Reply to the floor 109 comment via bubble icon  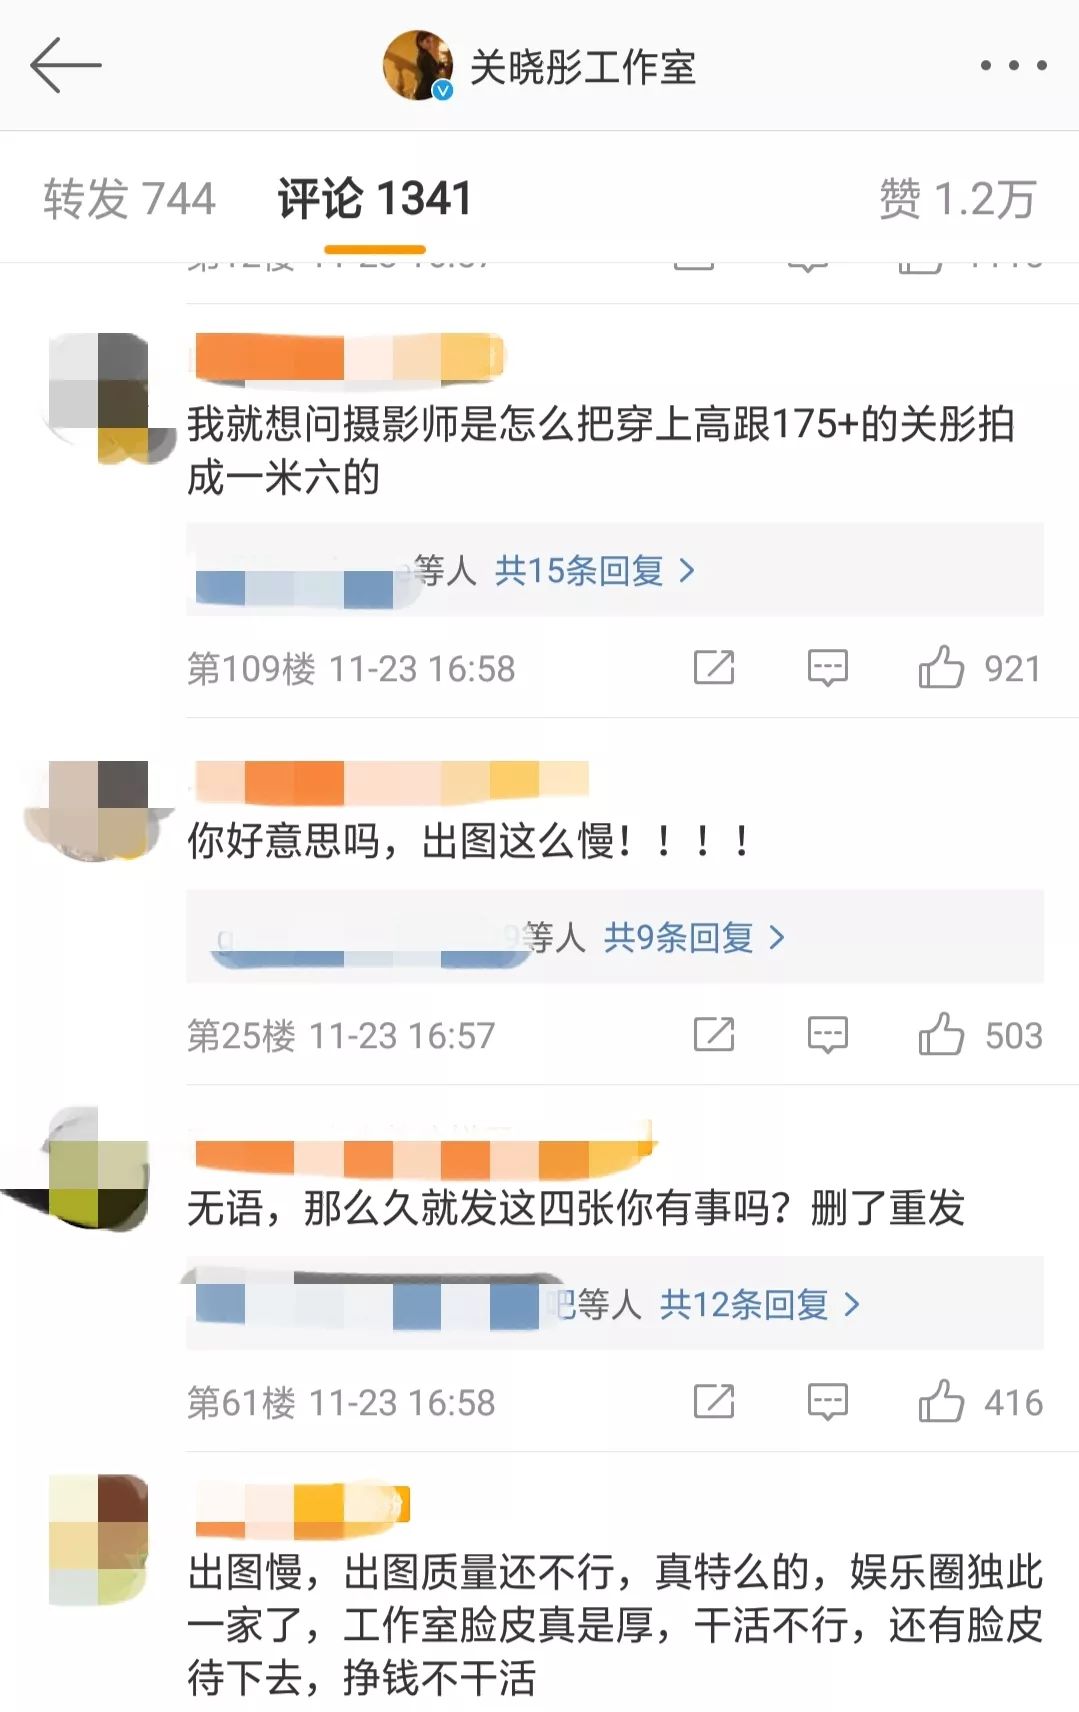click(828, 667)
